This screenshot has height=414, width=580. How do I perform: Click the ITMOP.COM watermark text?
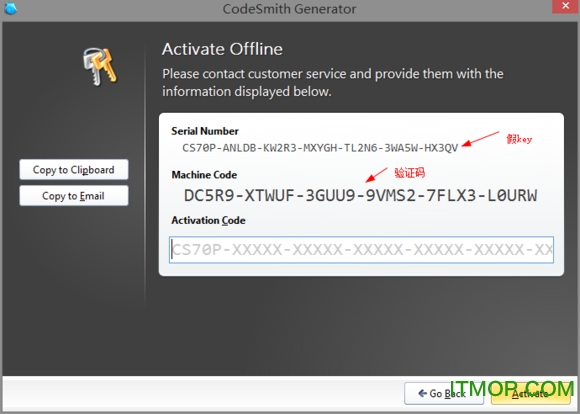[512, 389]
